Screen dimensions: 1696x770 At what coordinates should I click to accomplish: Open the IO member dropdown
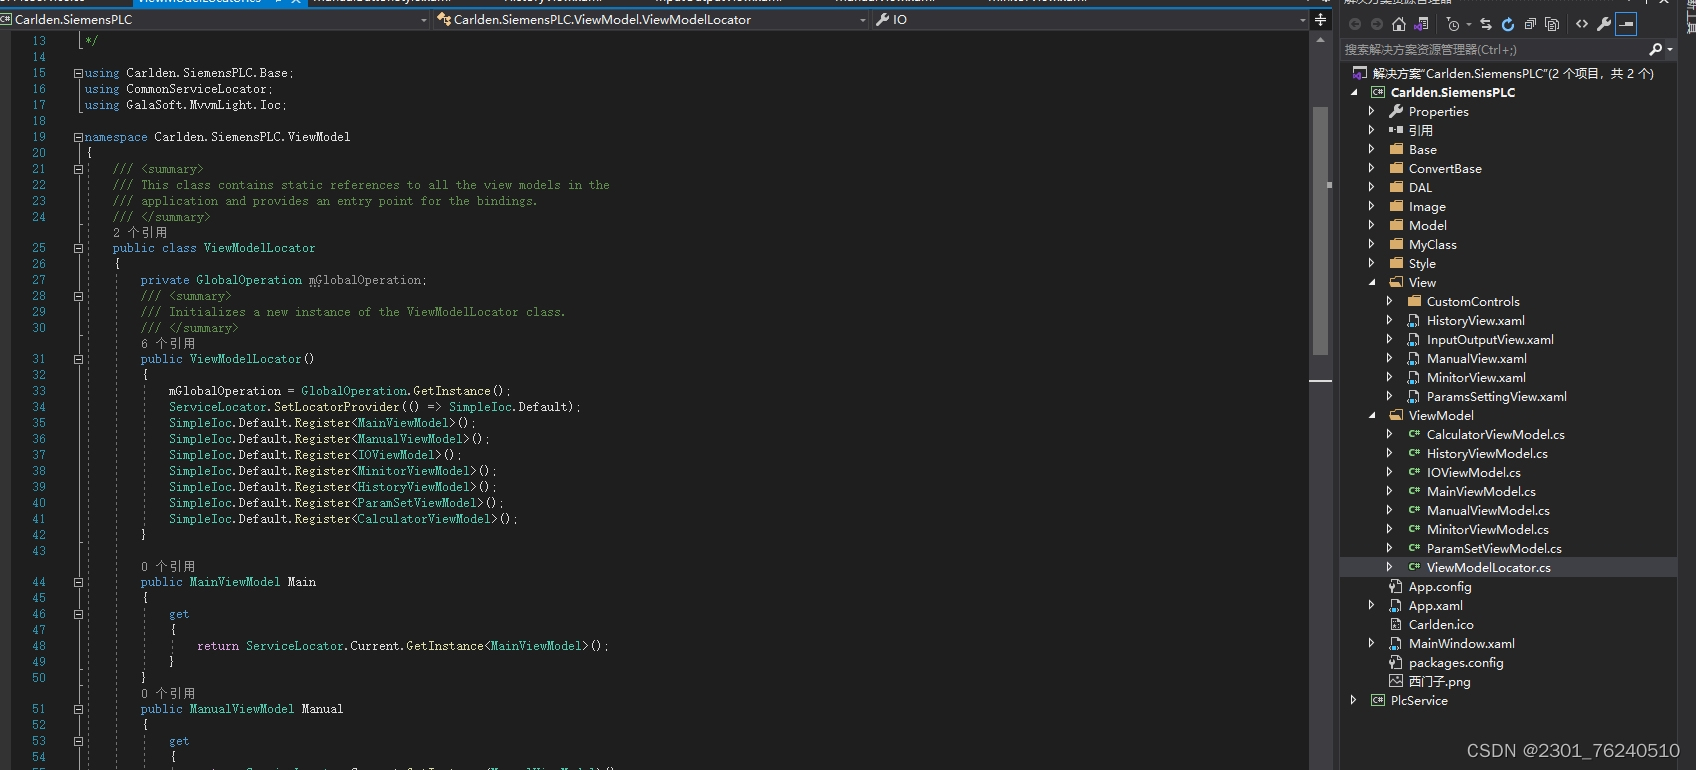[x=1302, y=20]
